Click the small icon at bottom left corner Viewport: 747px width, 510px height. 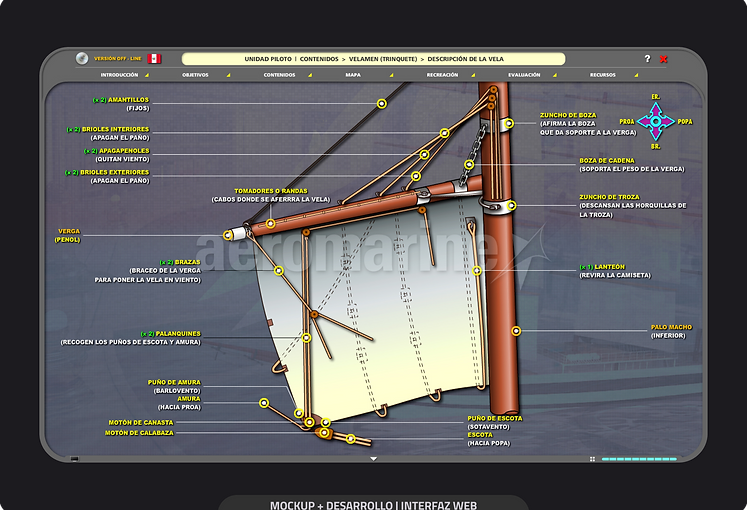[74, 459]
